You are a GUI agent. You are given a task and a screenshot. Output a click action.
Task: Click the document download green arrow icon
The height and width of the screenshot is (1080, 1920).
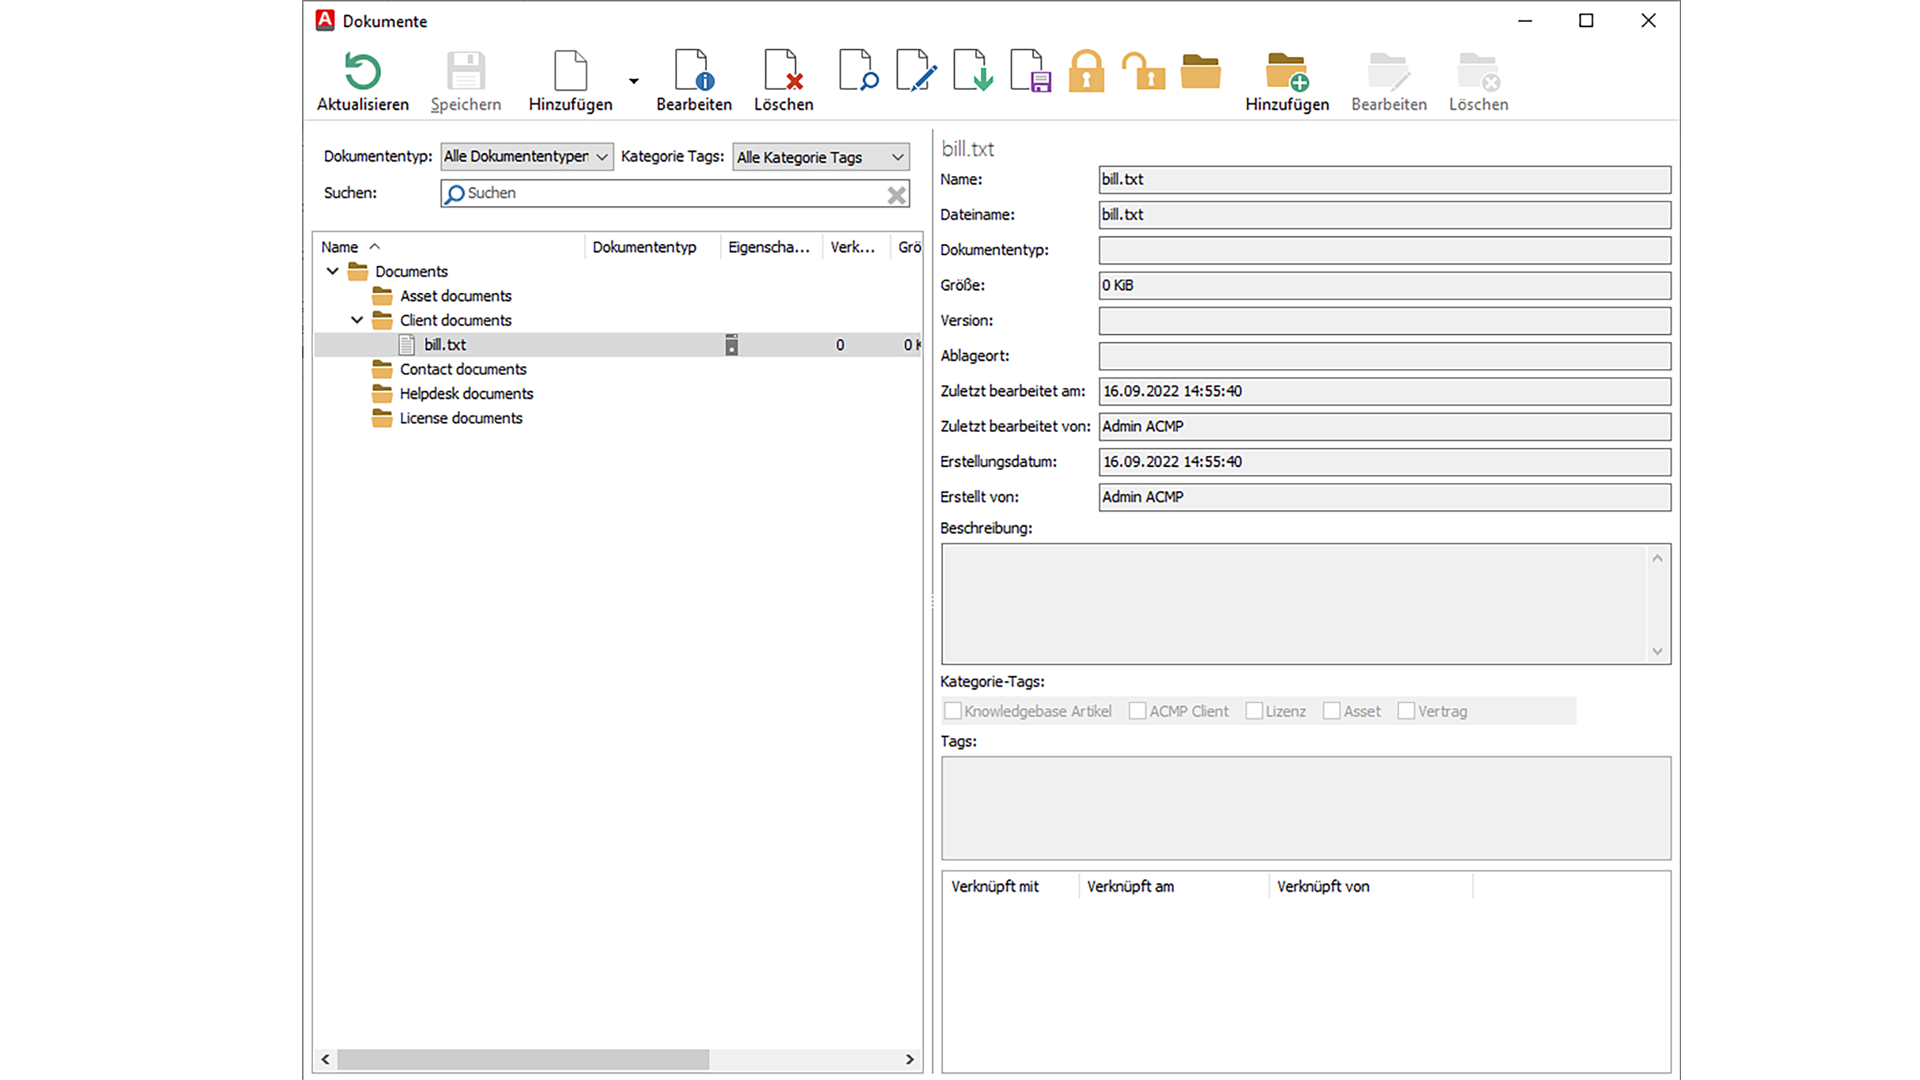(973, 71)
